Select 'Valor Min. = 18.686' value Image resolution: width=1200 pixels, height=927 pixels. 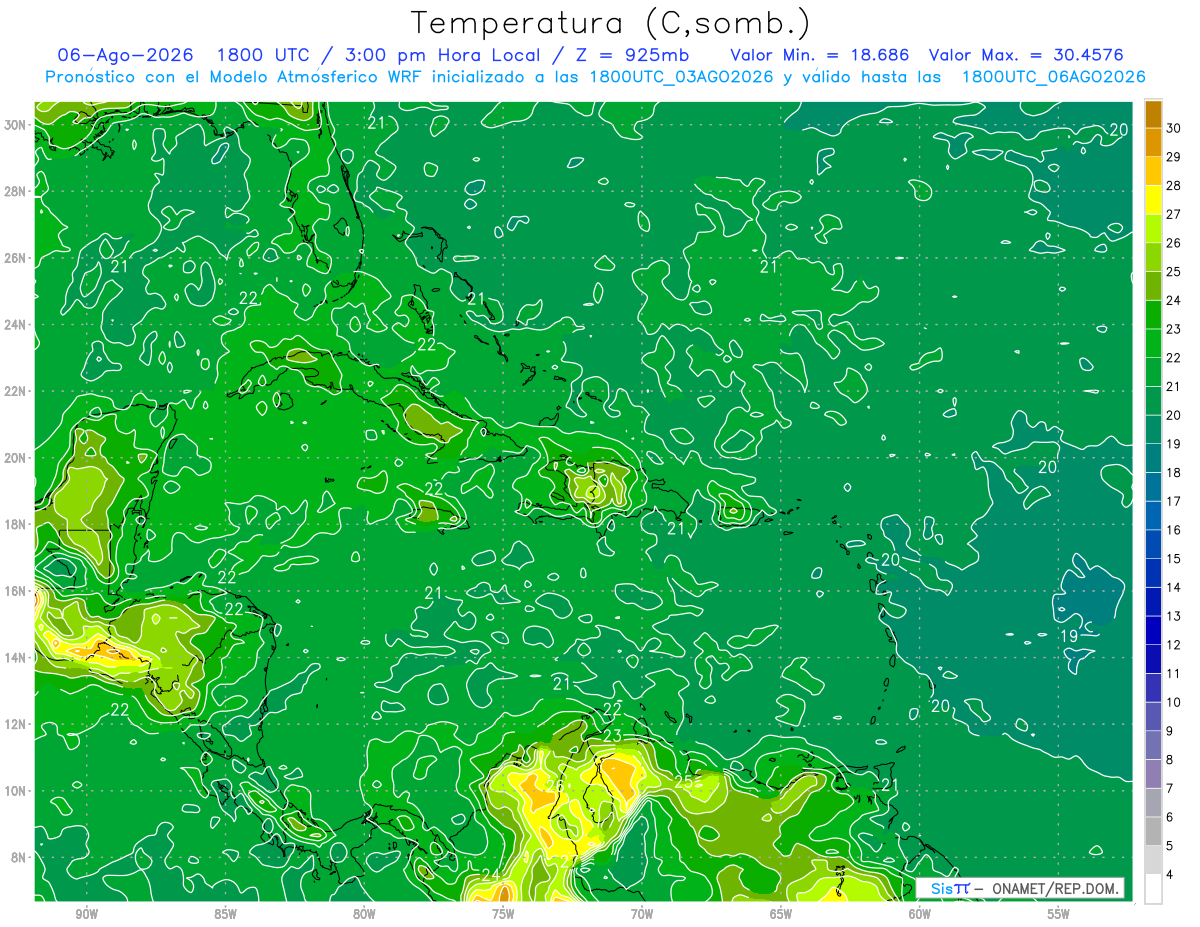(820, 55)
